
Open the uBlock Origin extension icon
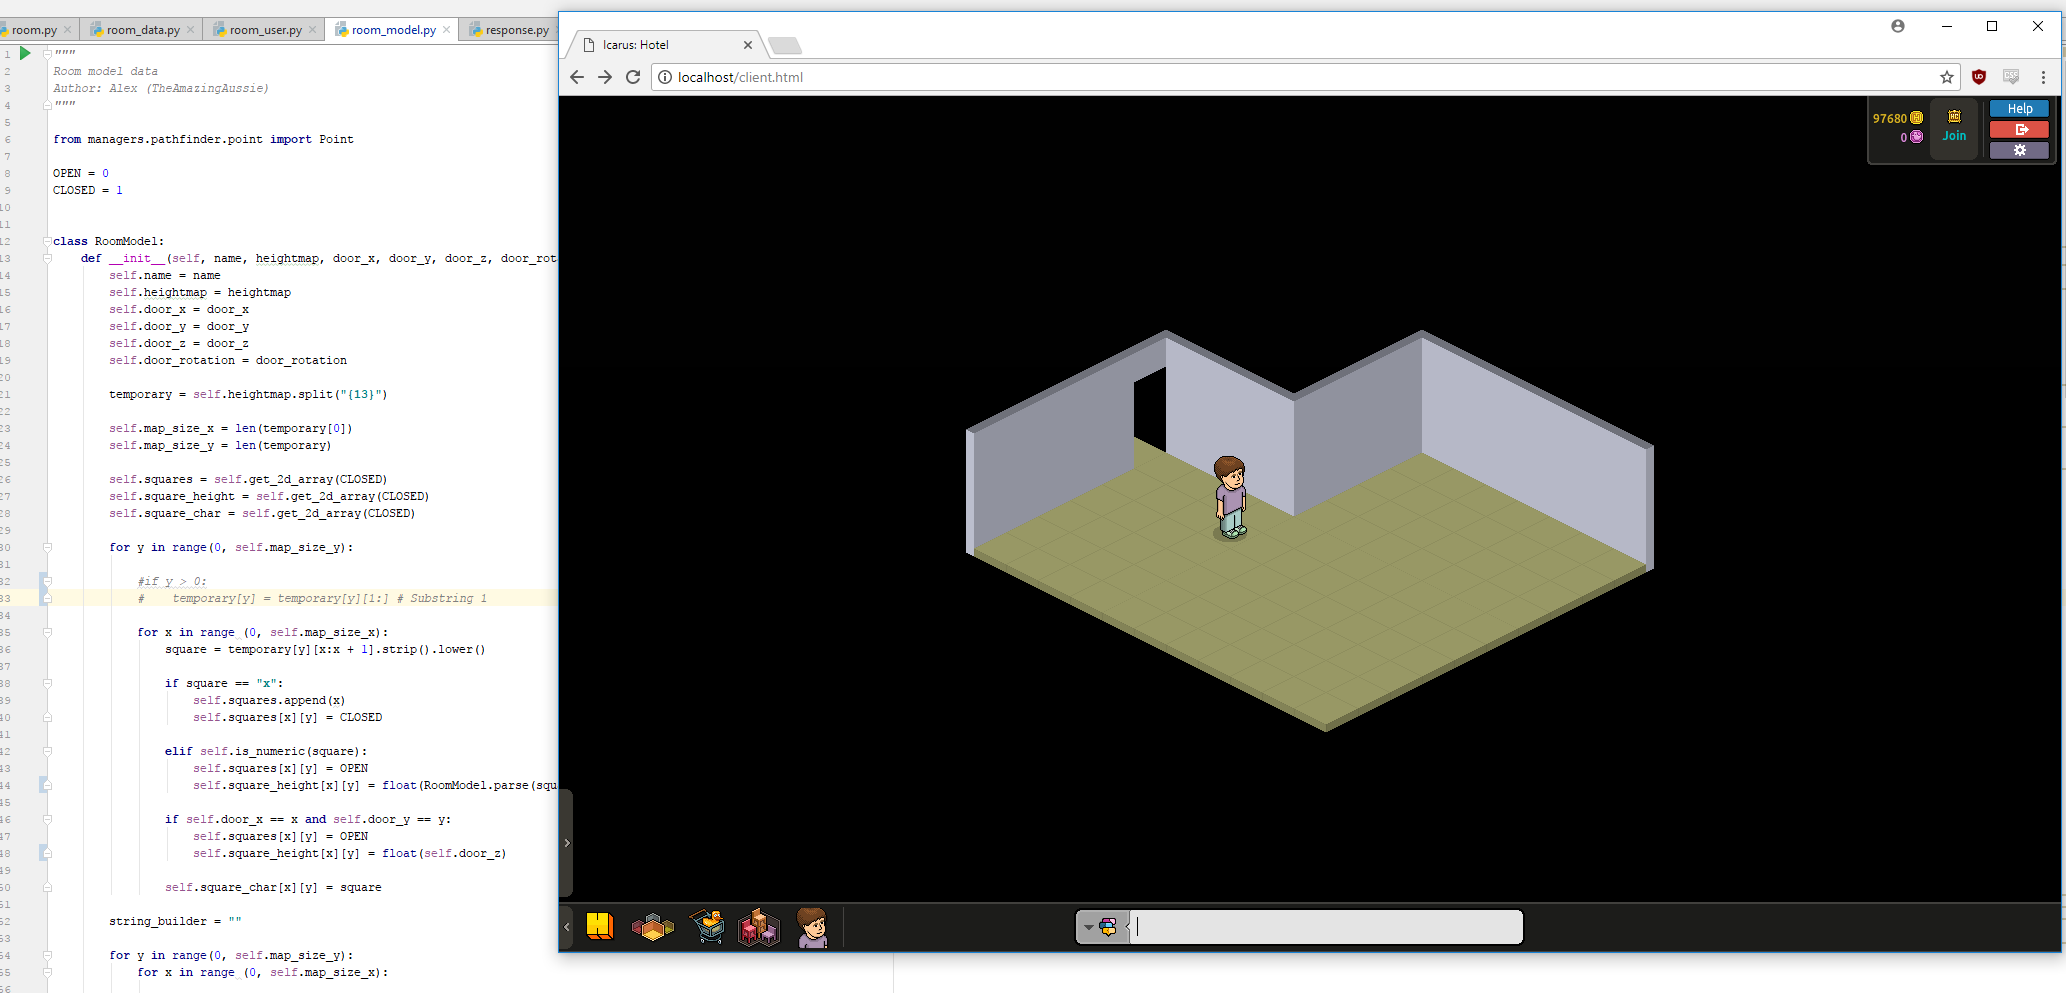(x=1978, y=77)
